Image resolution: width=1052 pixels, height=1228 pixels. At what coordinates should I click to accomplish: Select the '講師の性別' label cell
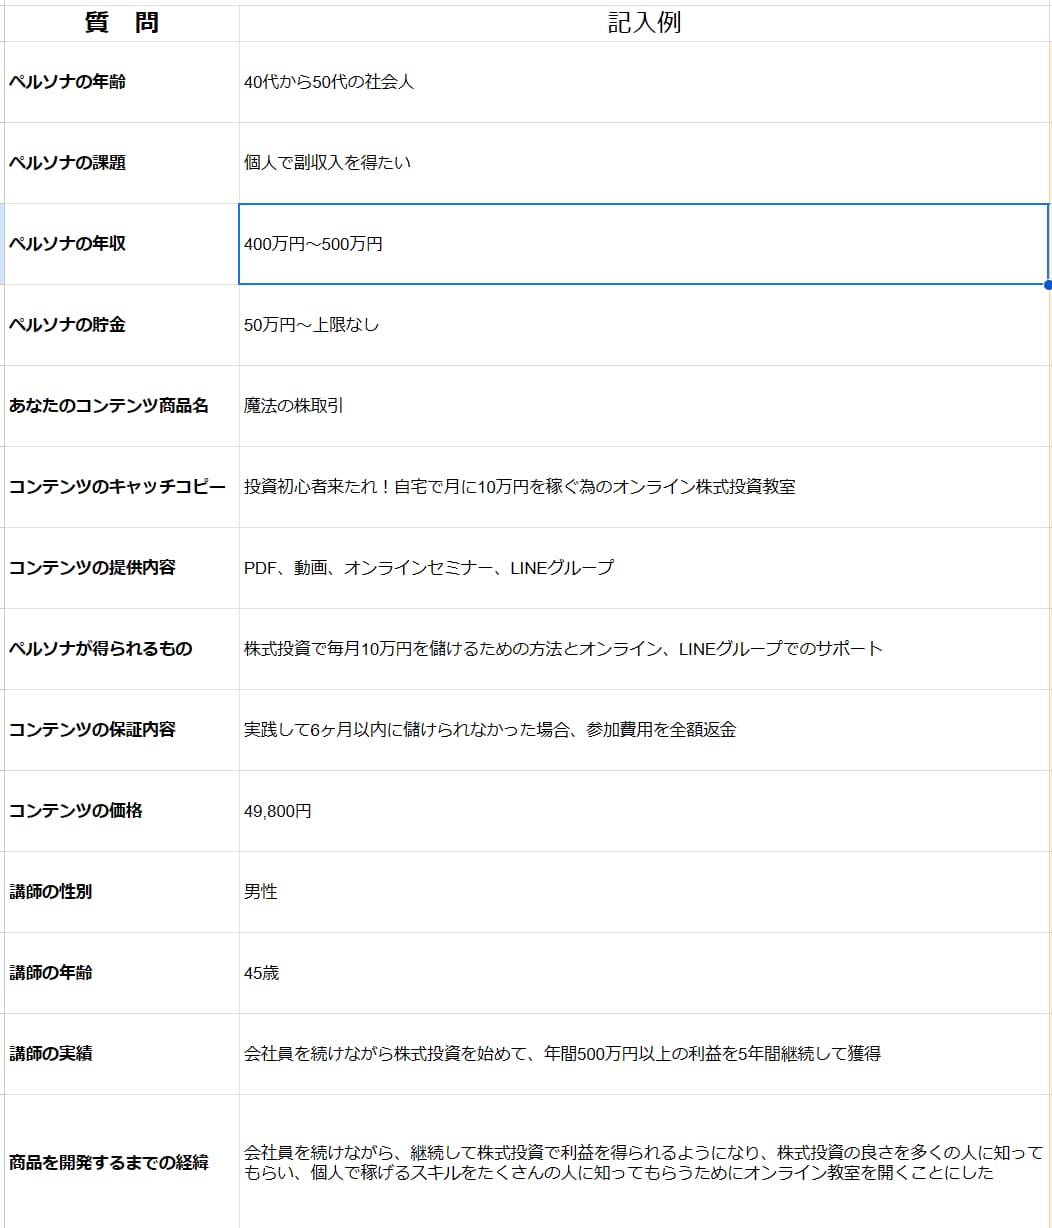pos(122,892)
